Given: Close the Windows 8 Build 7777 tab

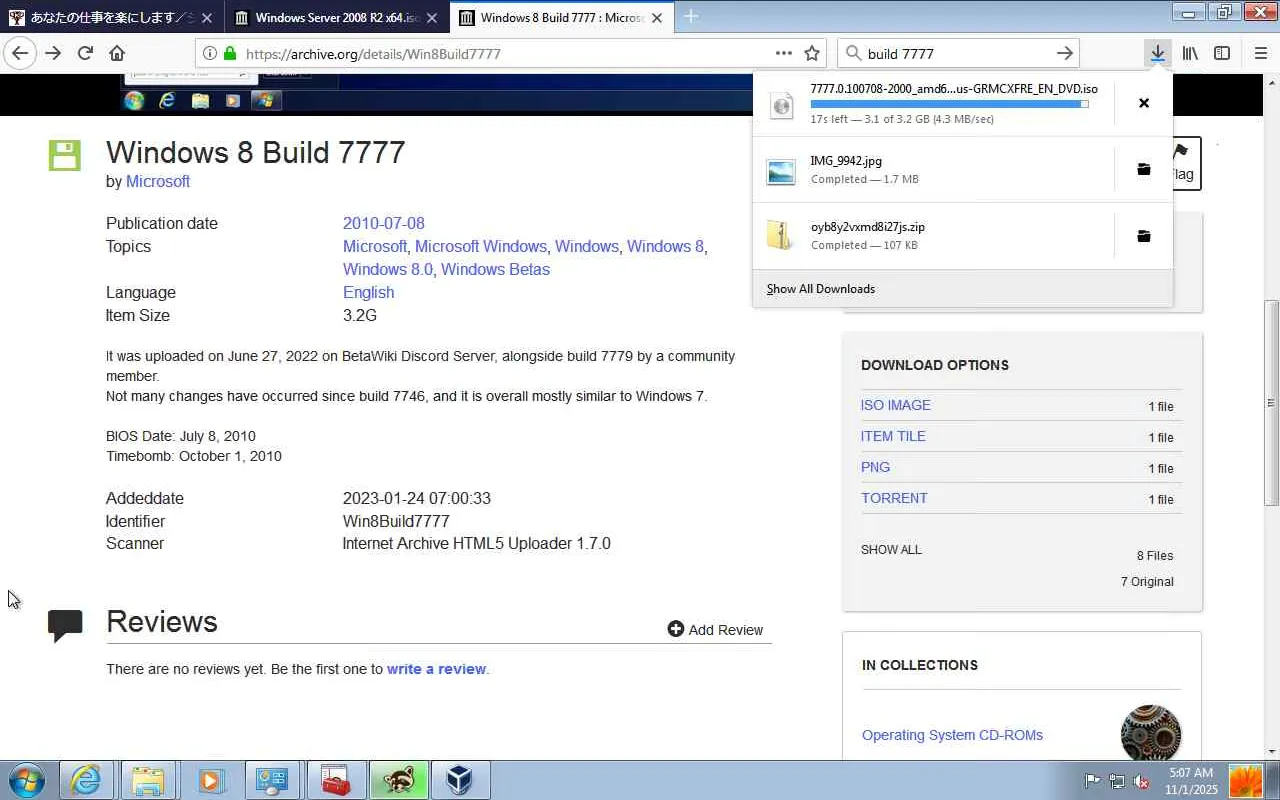Looking at the screenshot, I should click(657, 17).
